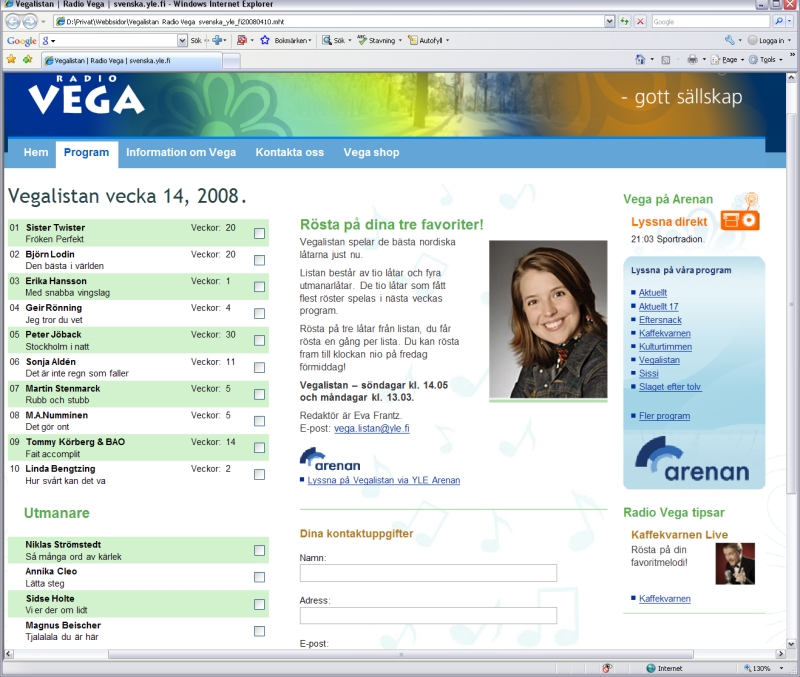Open the search provider dropdown arrow

coord(790,21)
